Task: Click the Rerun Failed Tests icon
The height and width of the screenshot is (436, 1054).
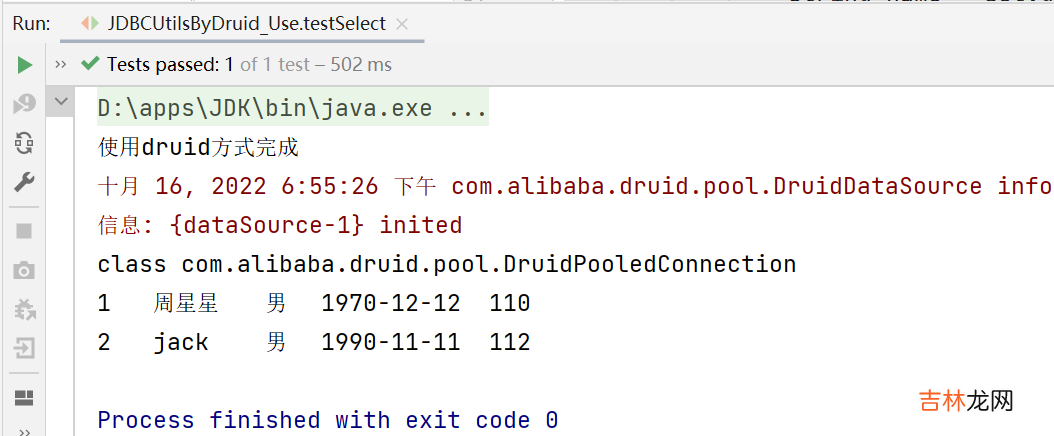Action: click(x=24, y=104)
